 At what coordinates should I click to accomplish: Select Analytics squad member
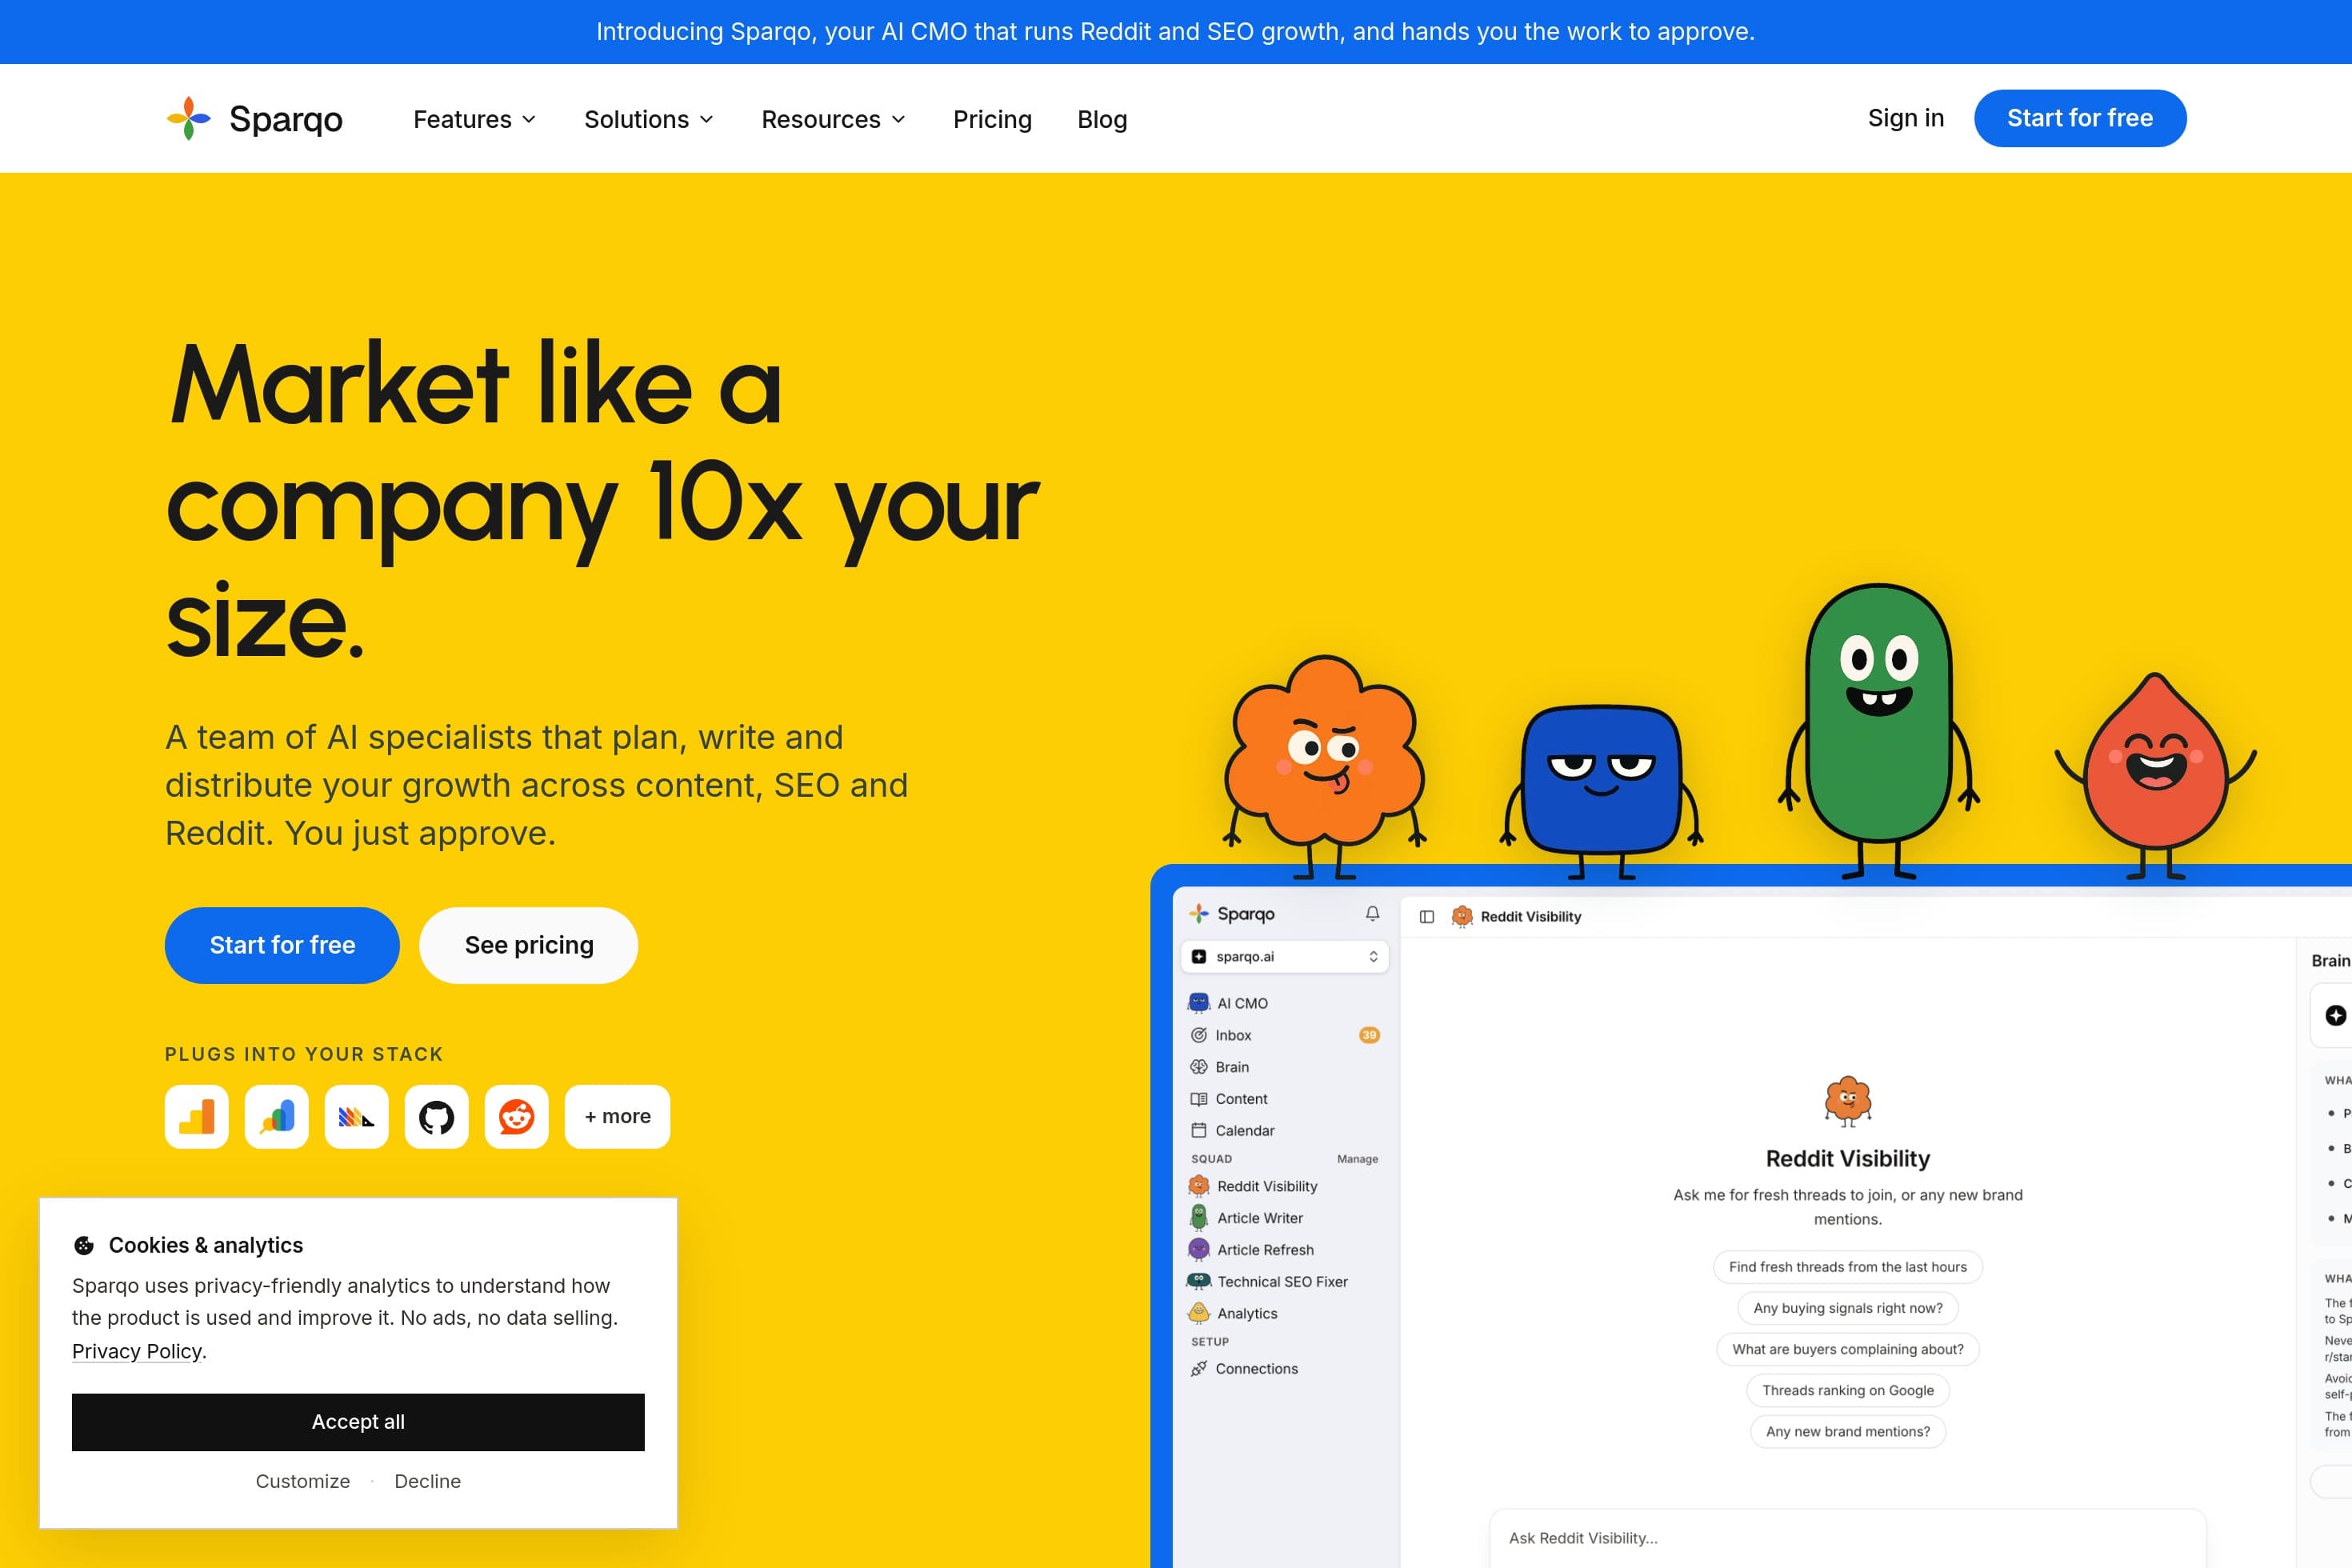click(1284, 1313)
